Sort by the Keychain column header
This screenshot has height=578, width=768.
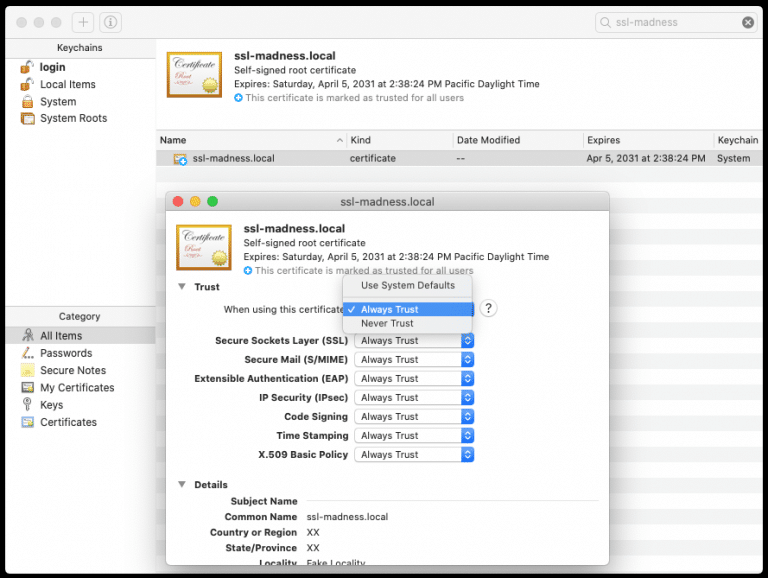(x=738, y=140)
